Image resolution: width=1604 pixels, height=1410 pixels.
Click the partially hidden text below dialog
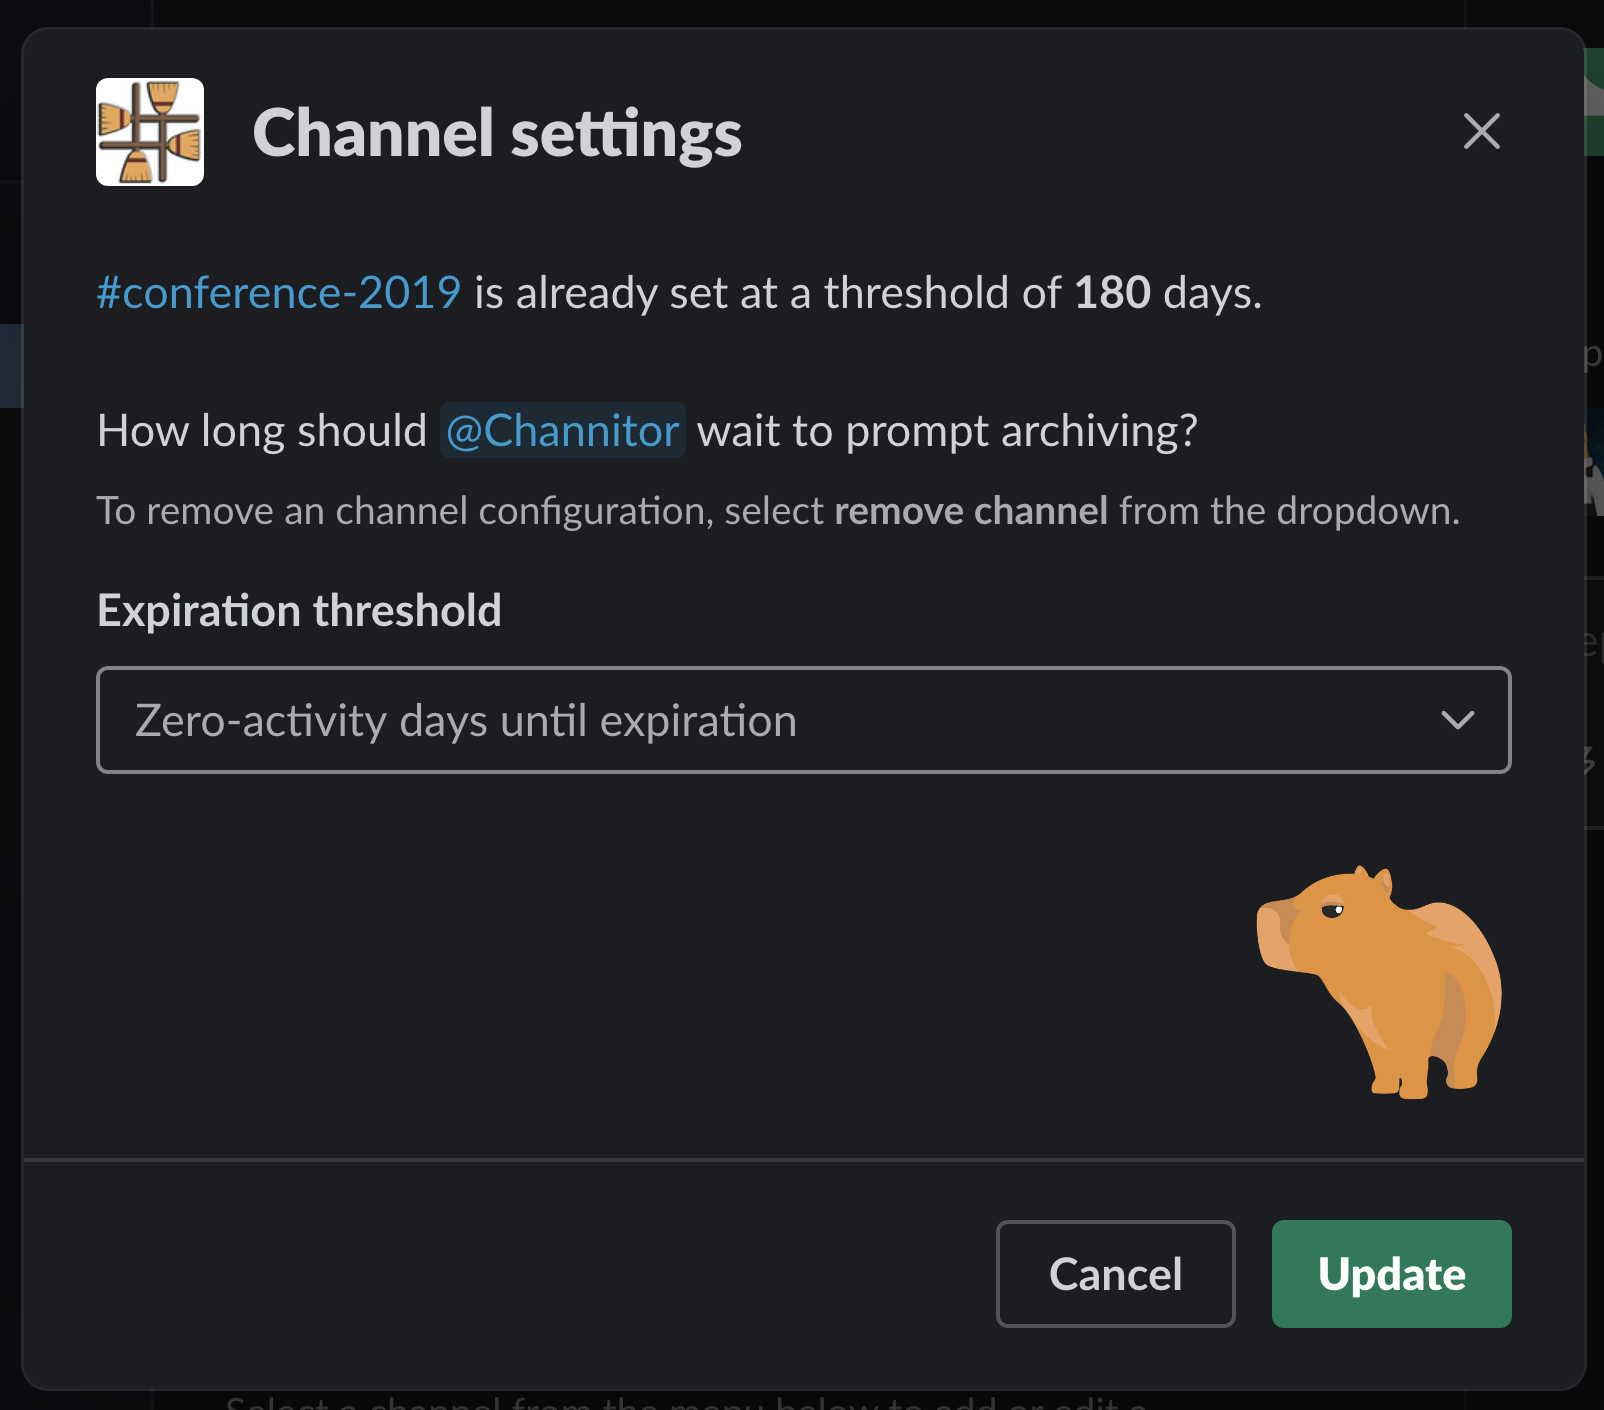[685, 1401]
